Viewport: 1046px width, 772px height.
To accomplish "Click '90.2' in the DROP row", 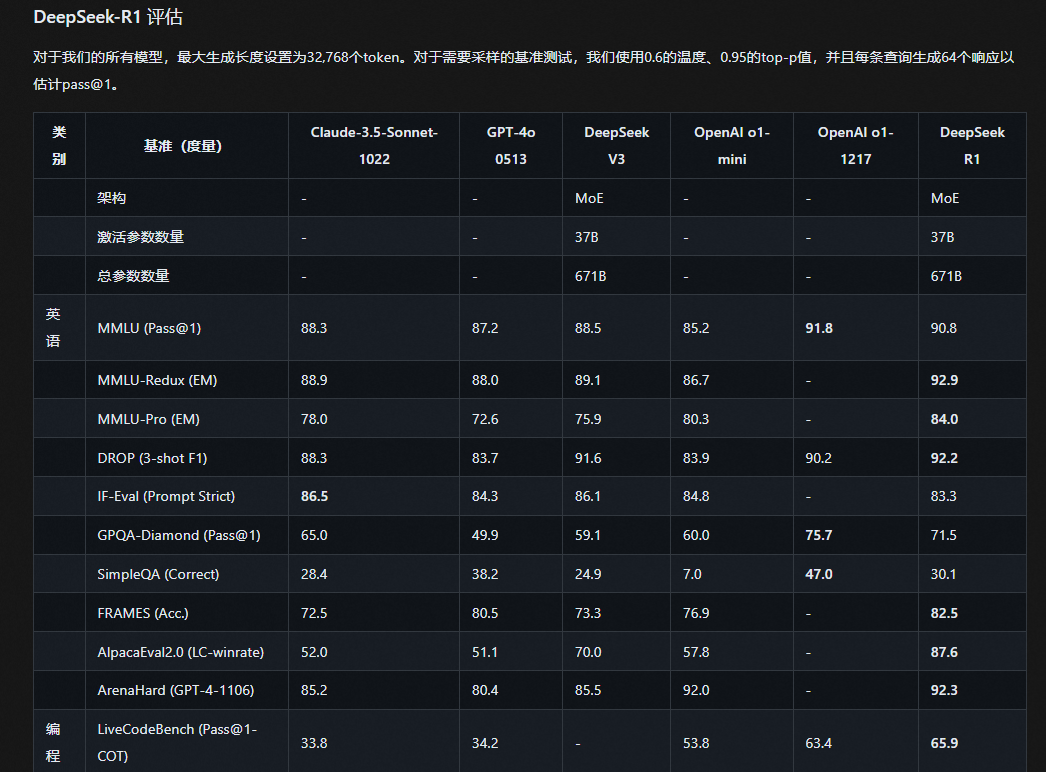I will [x=819, y=458].
